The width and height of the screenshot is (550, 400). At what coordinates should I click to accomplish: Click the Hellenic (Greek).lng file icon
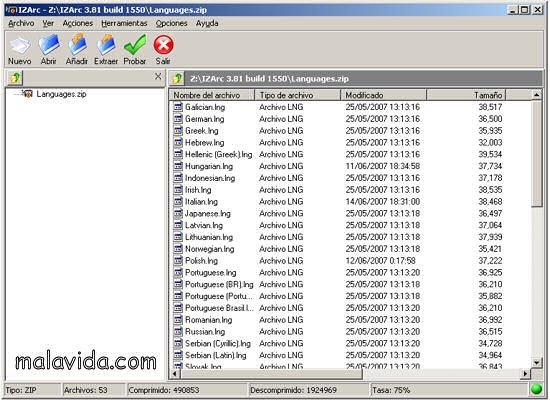(178, 154)
